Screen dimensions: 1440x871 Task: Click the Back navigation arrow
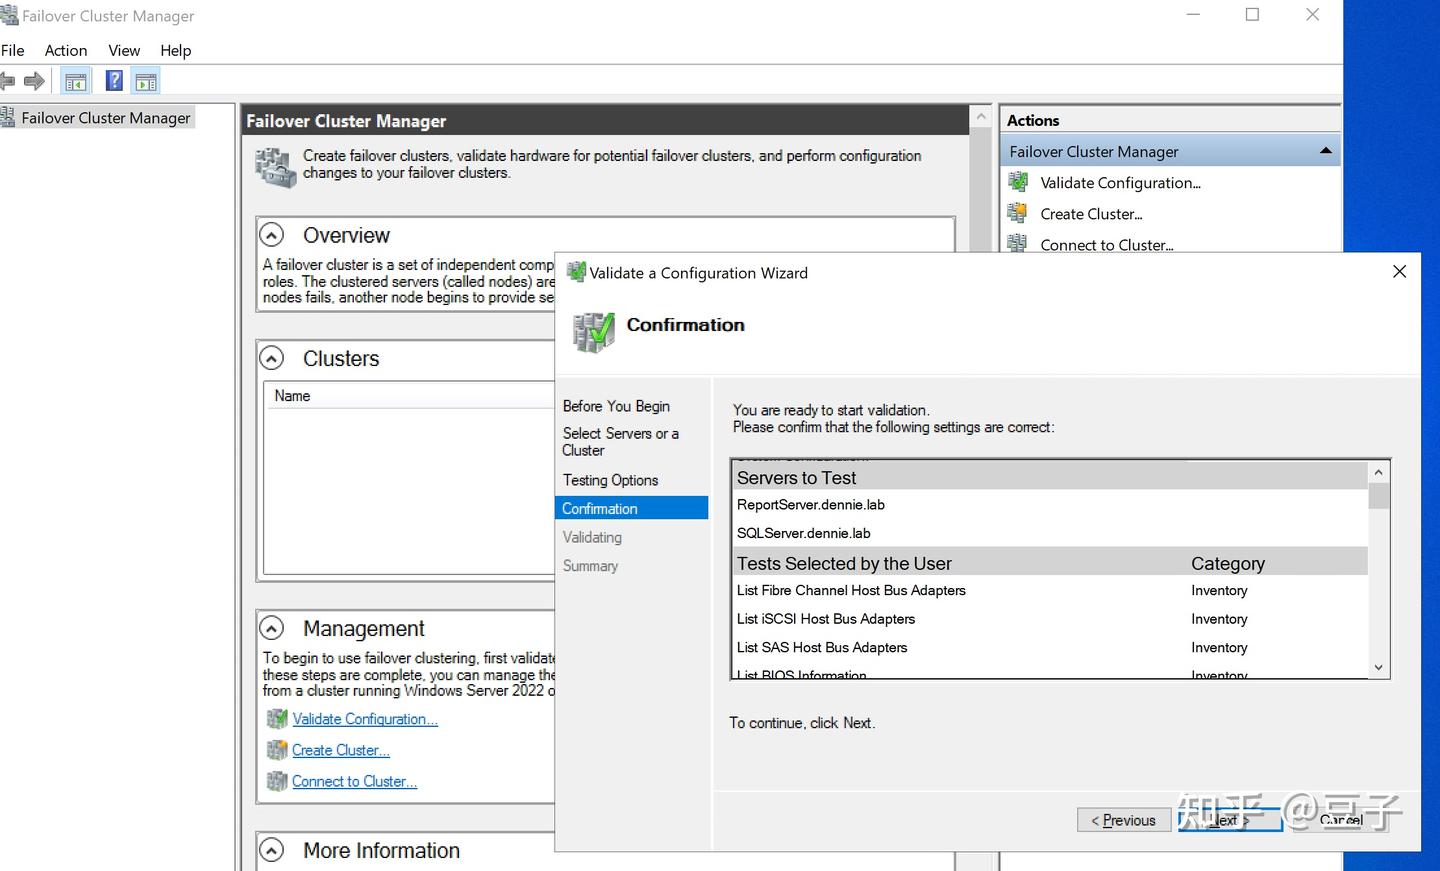tap(9, 81)
